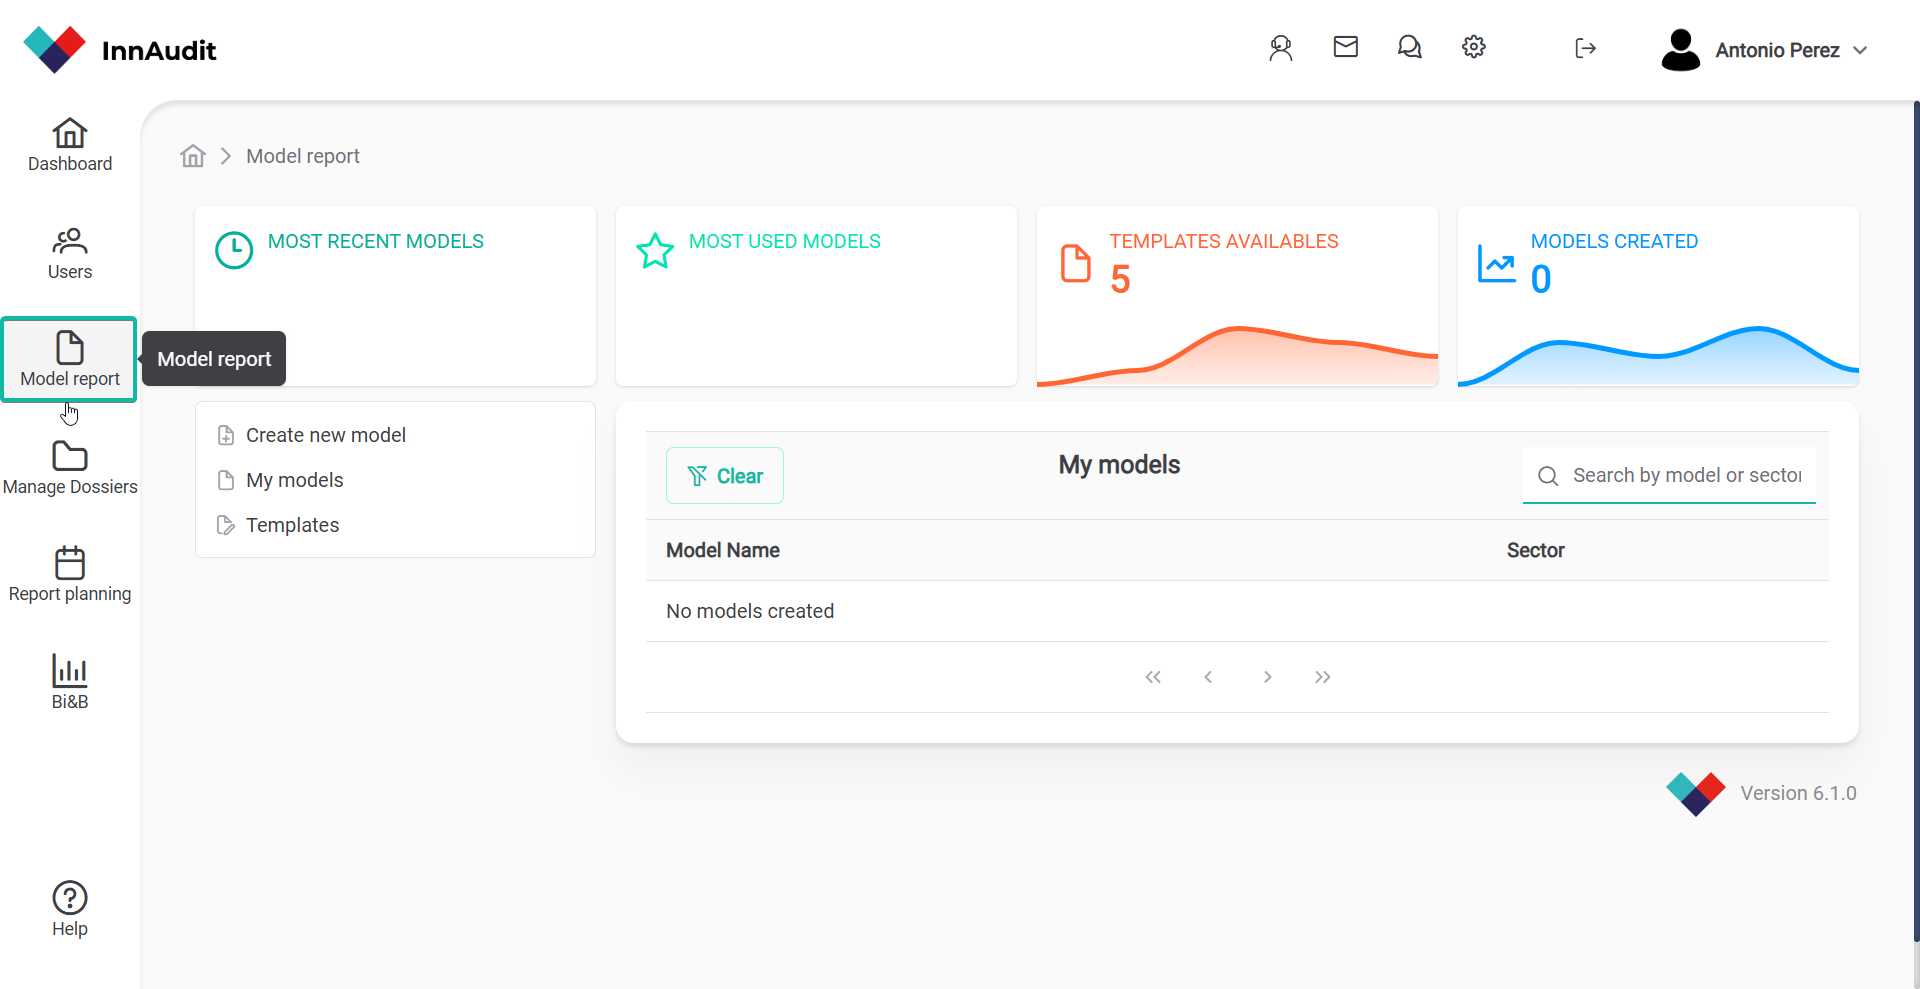Click the user profile icon in header
The width and height of the screenshot is (1920, 989).
(1280, 48)
